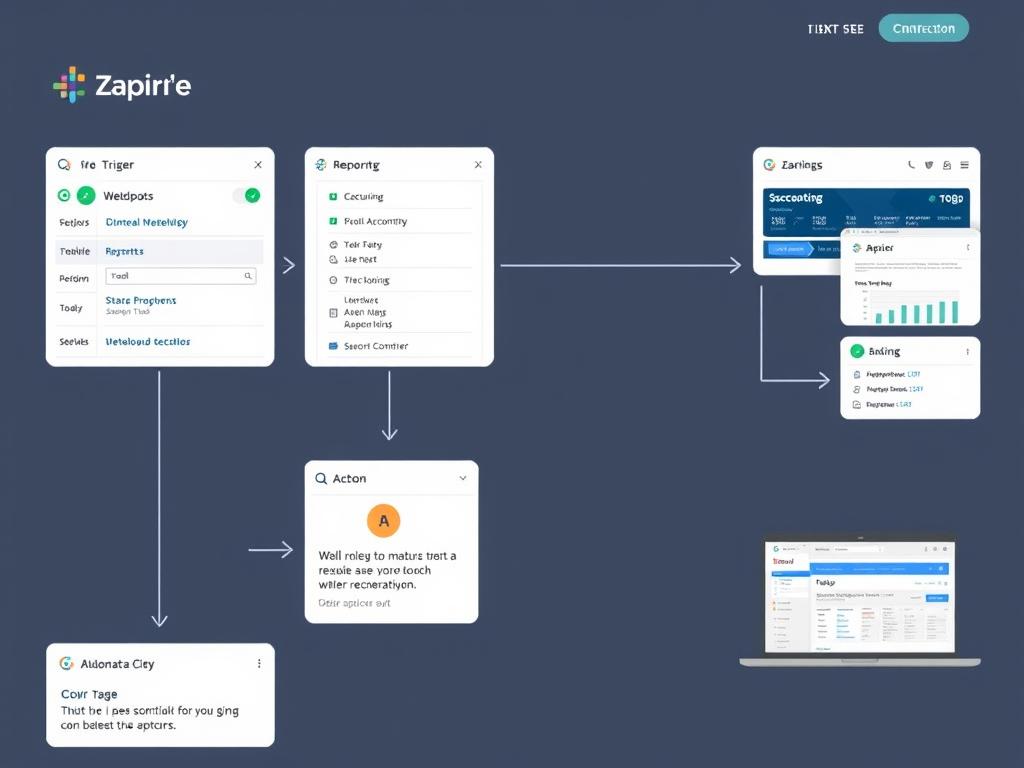
Task: Open the kebab menu on the Apier chart card
Action: (x=969, y=247)
